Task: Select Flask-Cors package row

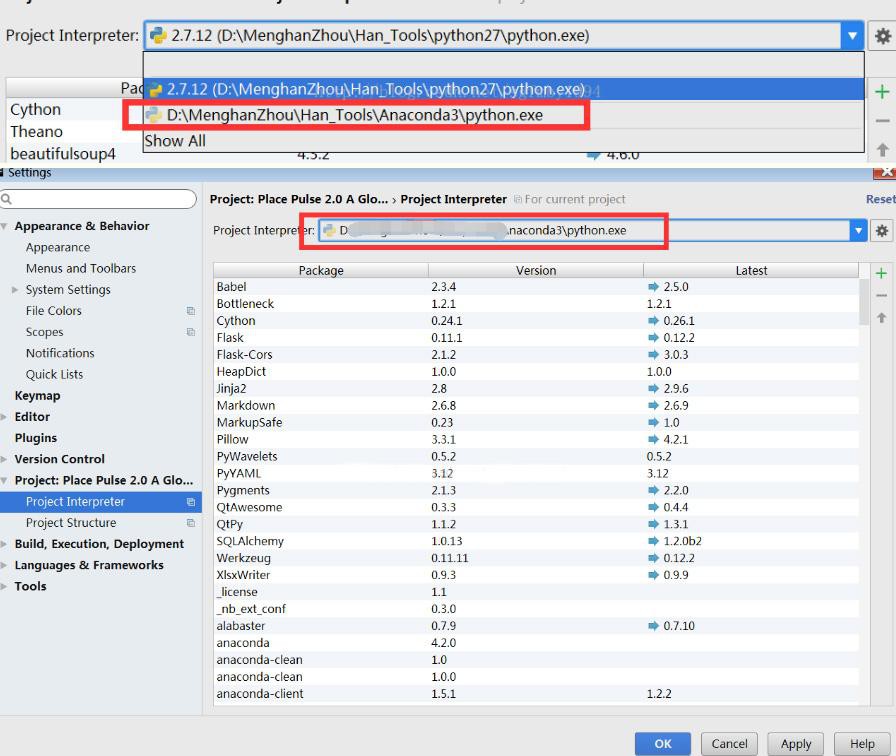Action: point(536,355)
